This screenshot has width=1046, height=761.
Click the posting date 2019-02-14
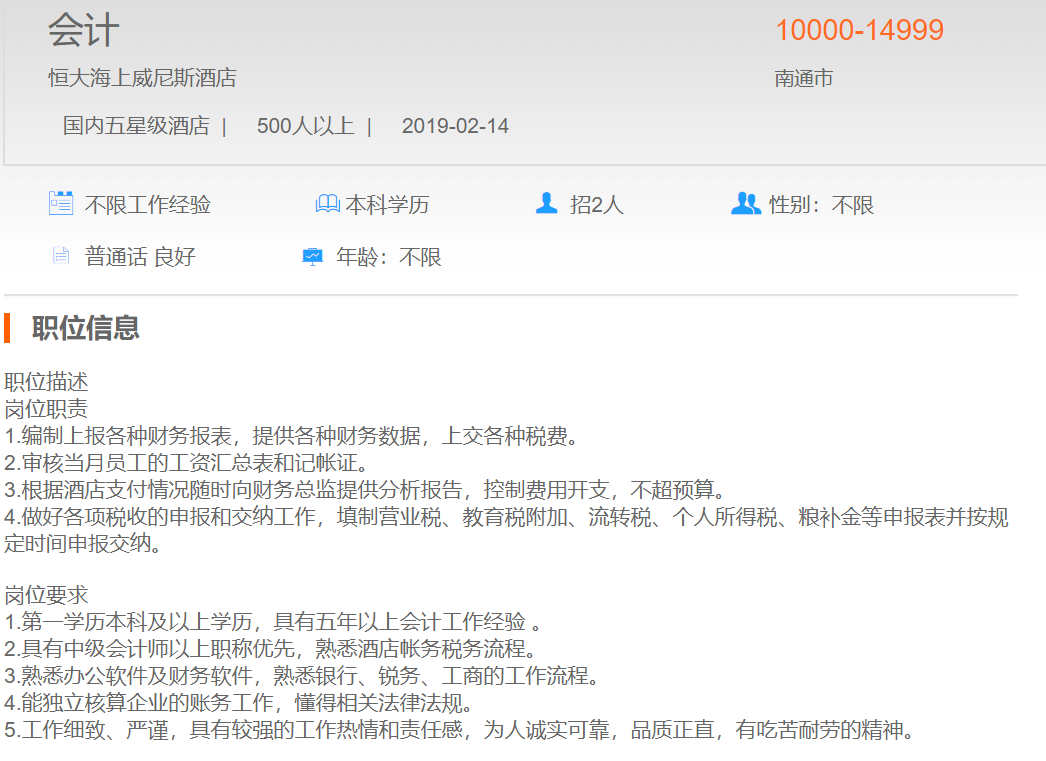(455, 126)
